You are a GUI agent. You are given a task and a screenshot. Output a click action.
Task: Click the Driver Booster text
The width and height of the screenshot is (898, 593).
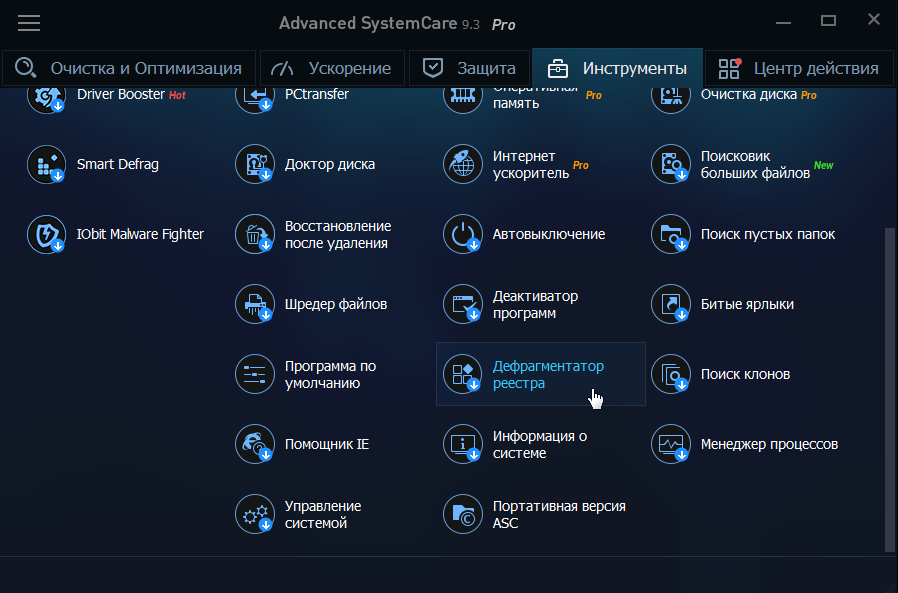(121, 95)
